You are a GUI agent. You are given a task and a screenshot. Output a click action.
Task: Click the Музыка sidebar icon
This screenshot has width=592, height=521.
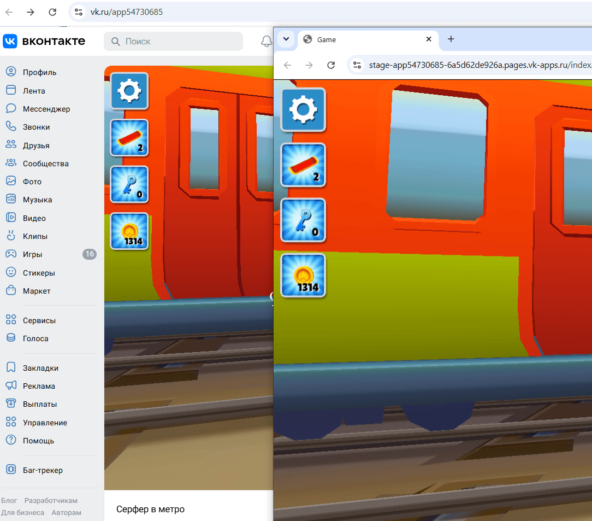tap(11, 199)
